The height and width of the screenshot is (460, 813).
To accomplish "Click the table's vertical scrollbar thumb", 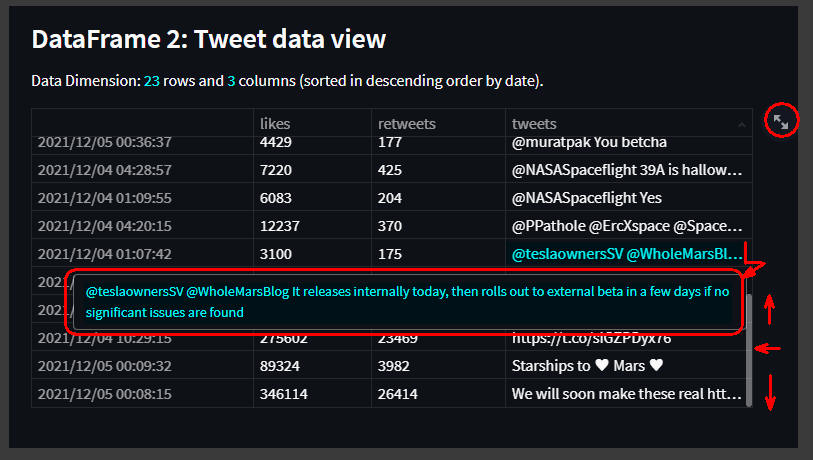I will coord(749,350).
